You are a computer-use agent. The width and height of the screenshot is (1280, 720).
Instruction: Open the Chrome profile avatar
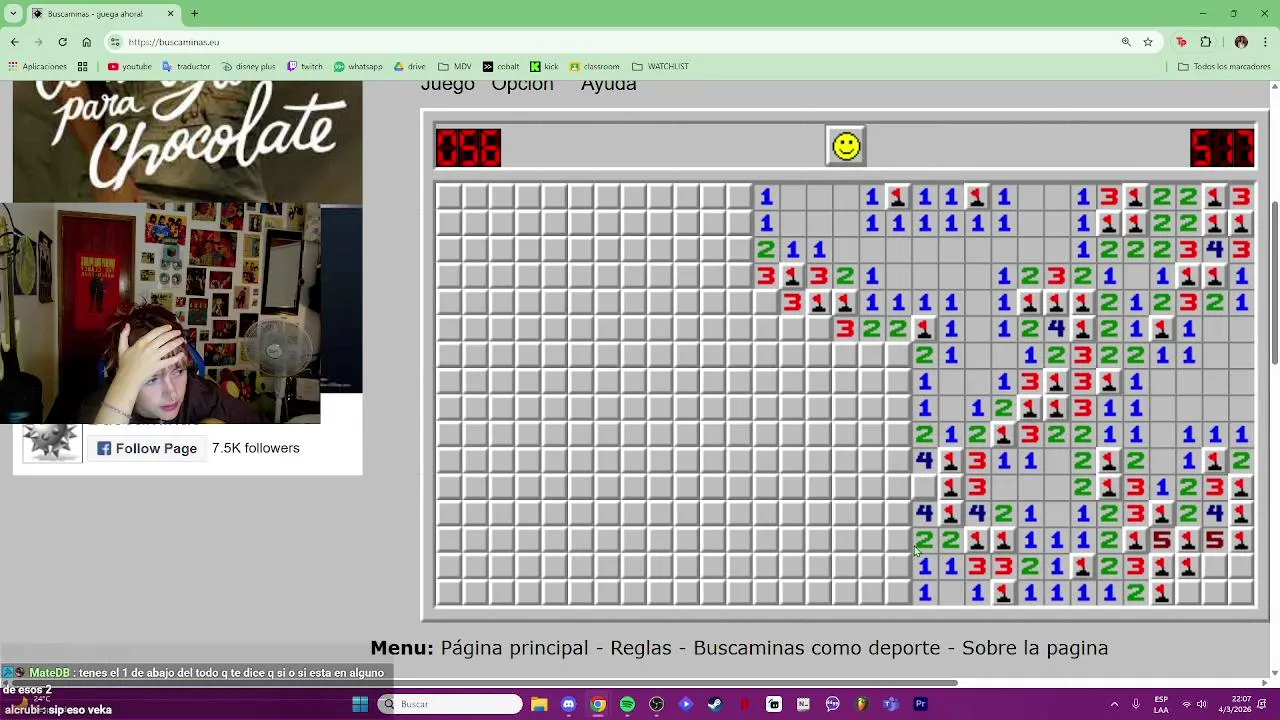[1241, 42]
